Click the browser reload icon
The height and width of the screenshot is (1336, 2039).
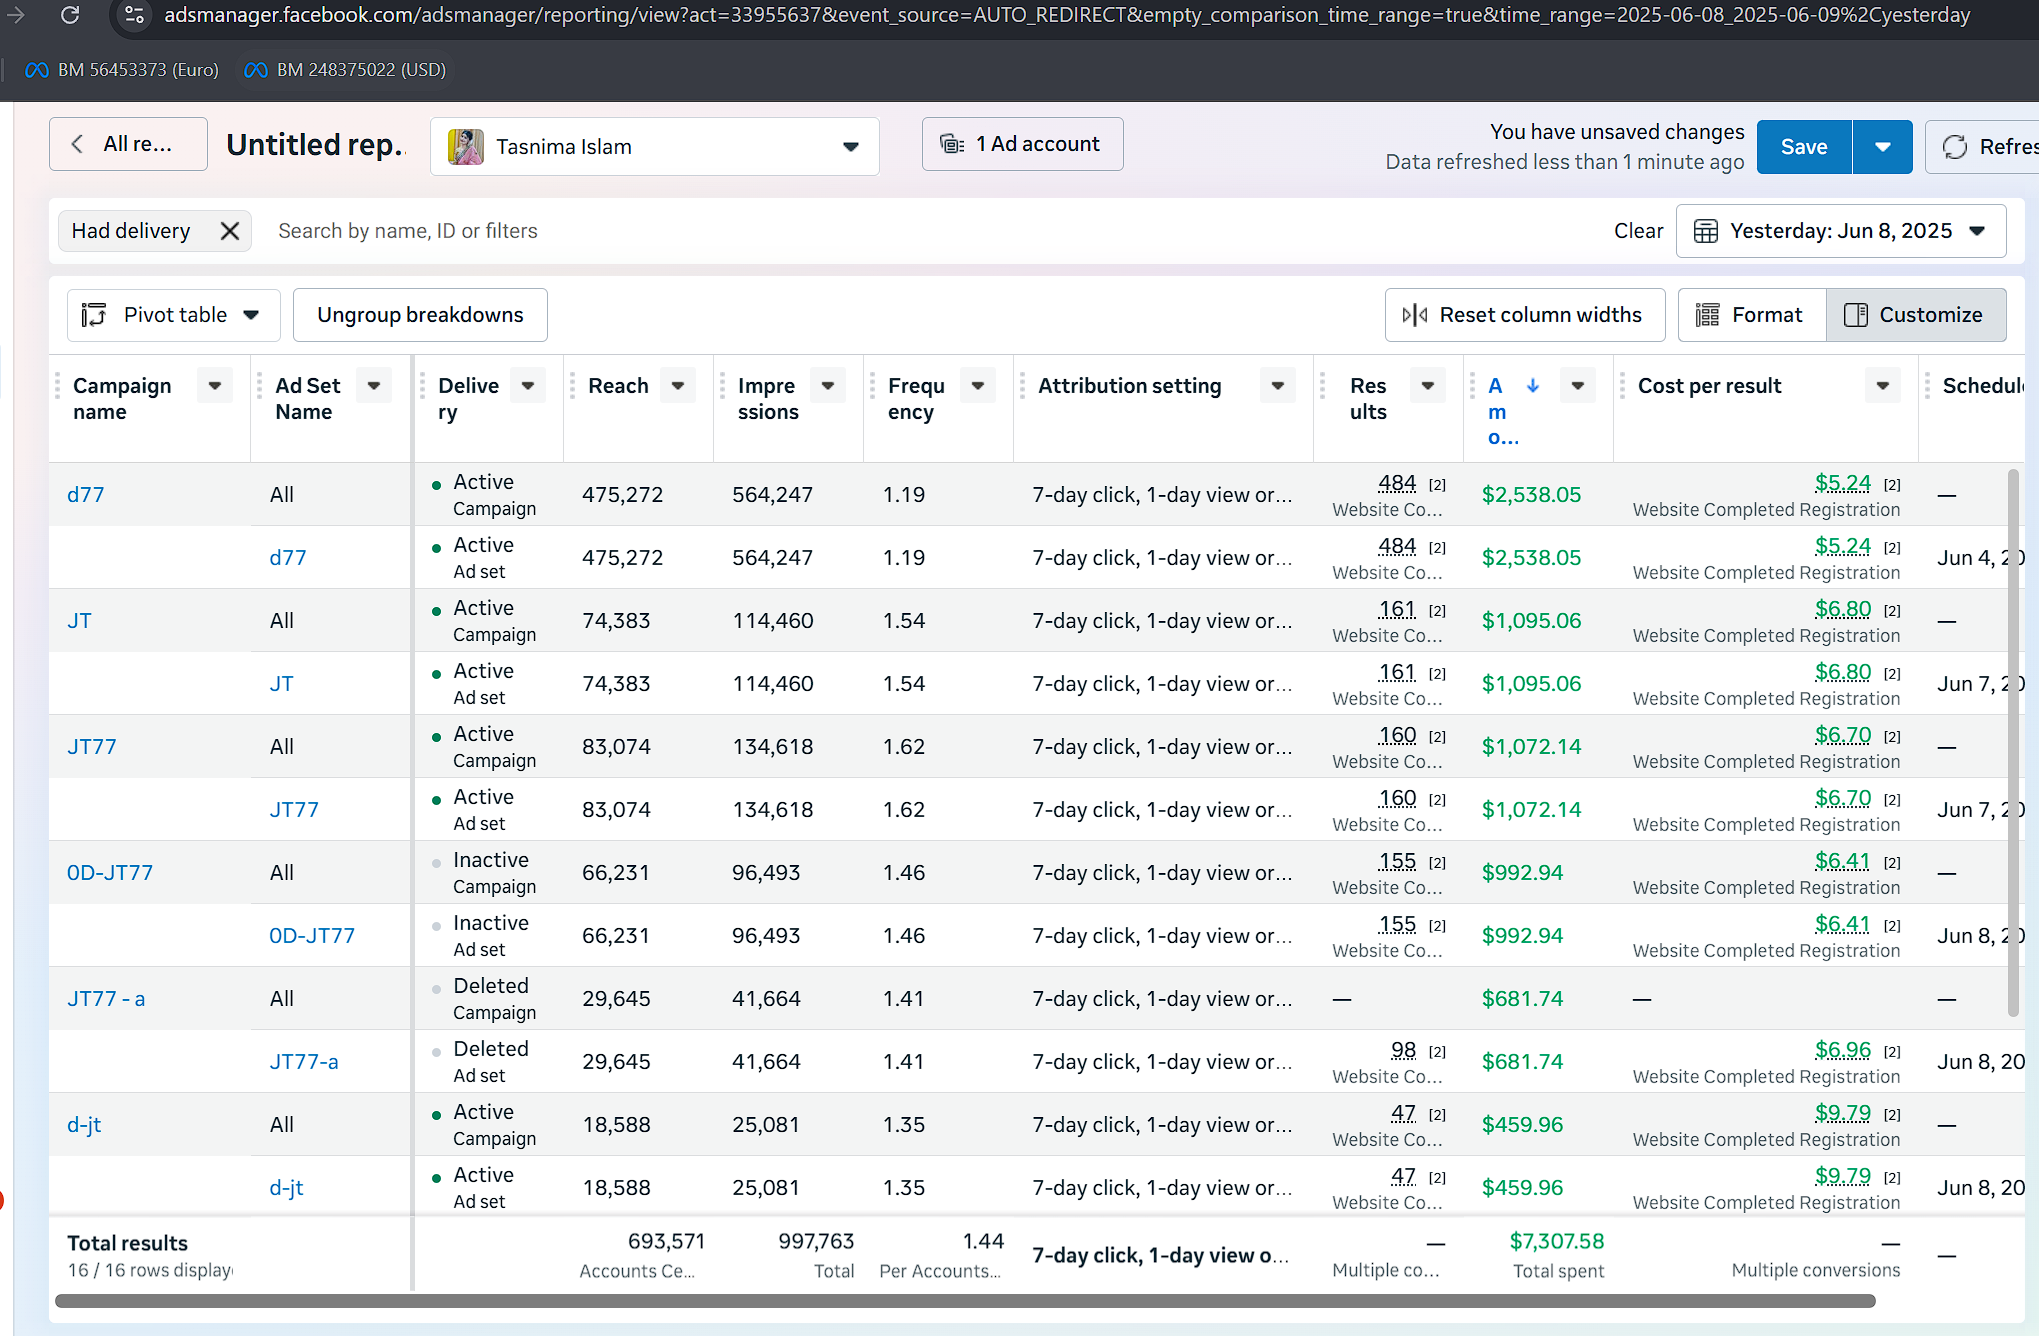coord(70,15)
